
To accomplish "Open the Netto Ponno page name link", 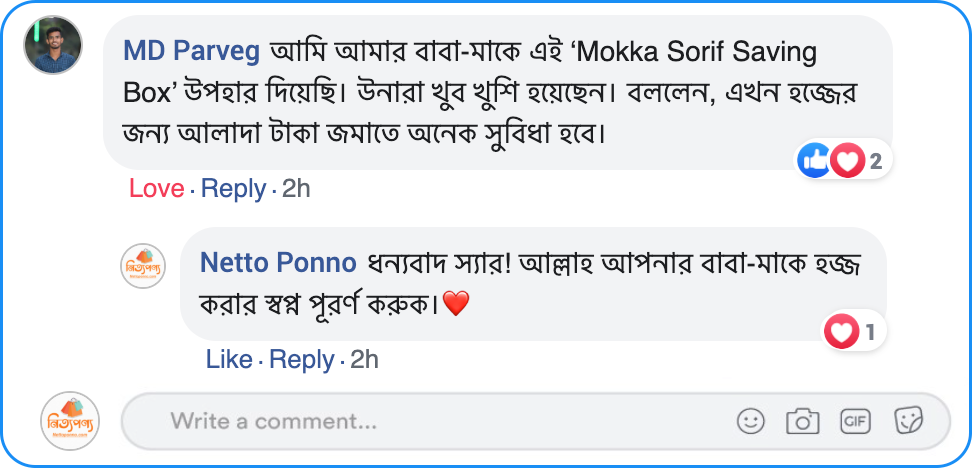I will point(278,263).
